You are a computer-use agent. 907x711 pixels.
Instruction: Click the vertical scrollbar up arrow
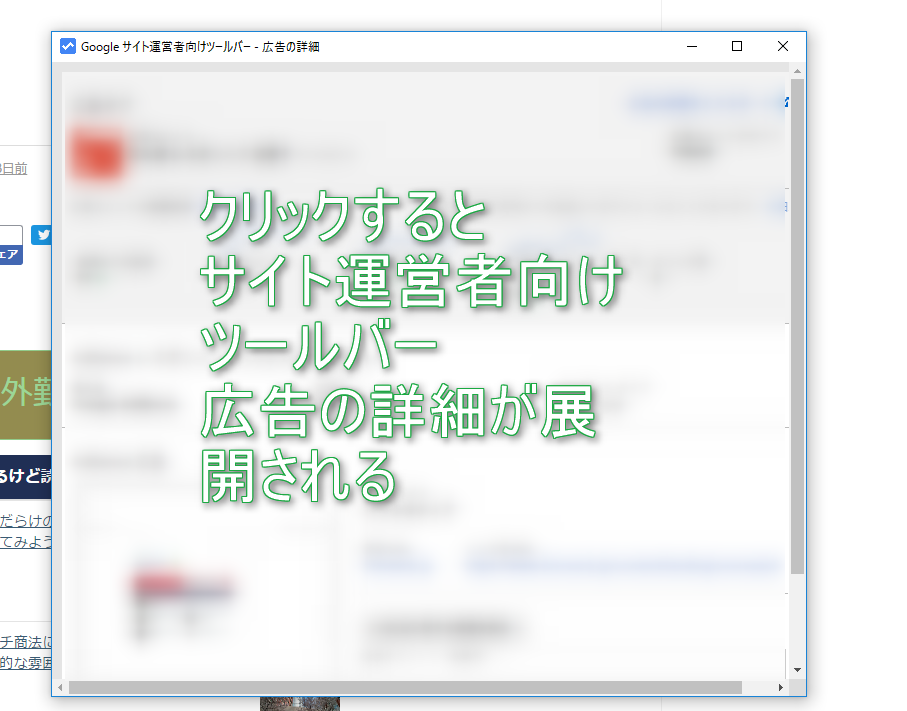click(798, 71)
